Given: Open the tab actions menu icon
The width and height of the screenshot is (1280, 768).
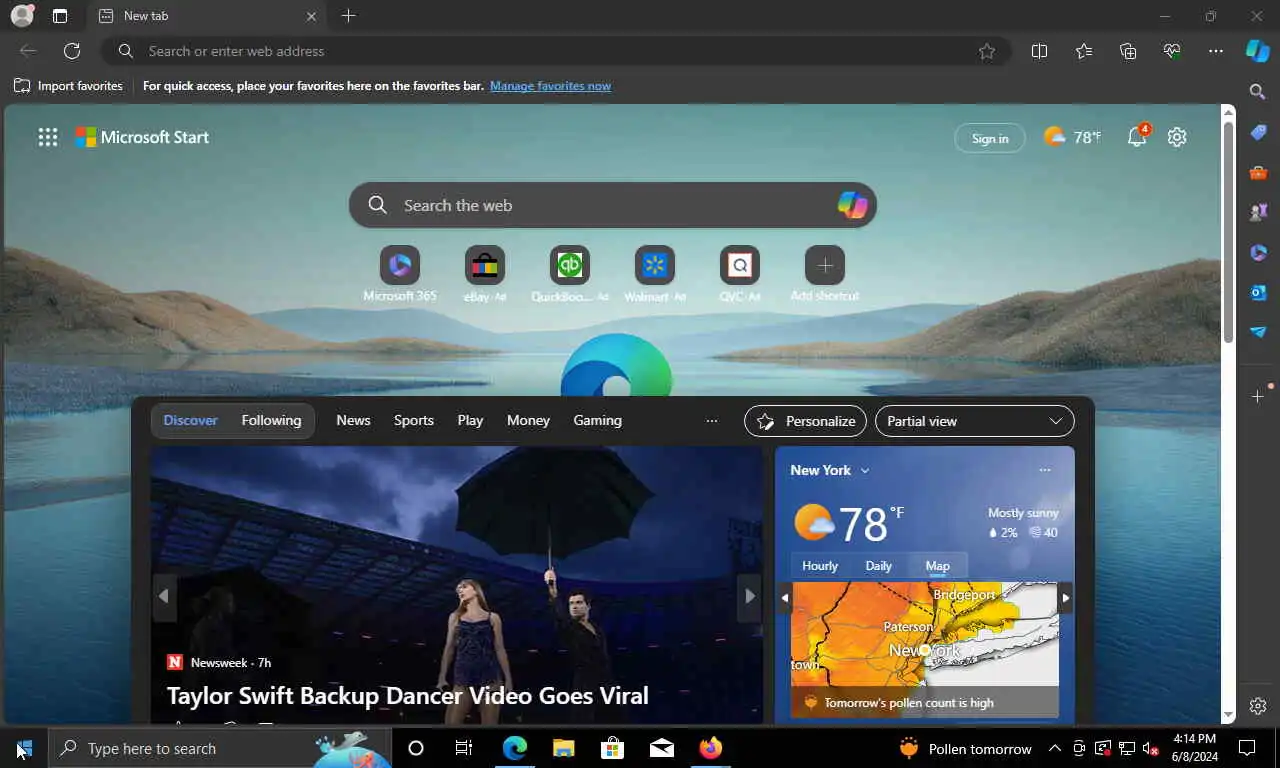Looking at the screenshot, I should [60, 16].
